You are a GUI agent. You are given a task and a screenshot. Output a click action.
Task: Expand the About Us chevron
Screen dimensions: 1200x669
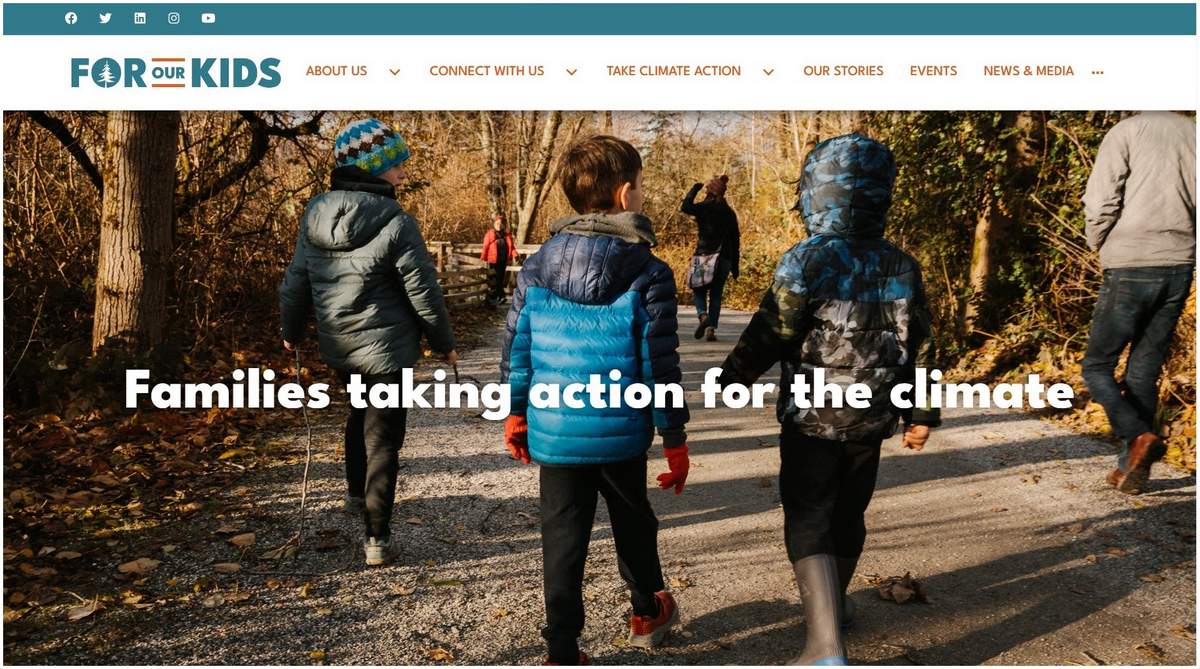[395, 72]
